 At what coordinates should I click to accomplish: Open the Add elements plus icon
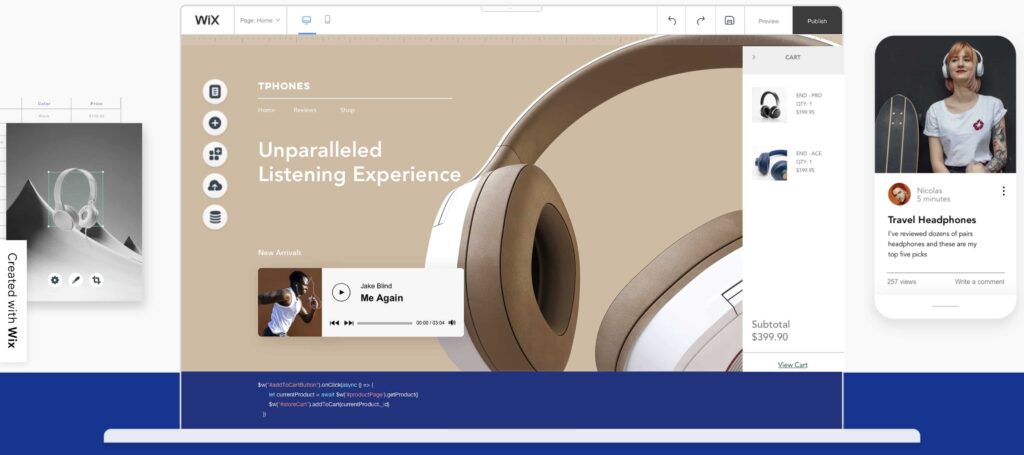(x=215, y=123)
